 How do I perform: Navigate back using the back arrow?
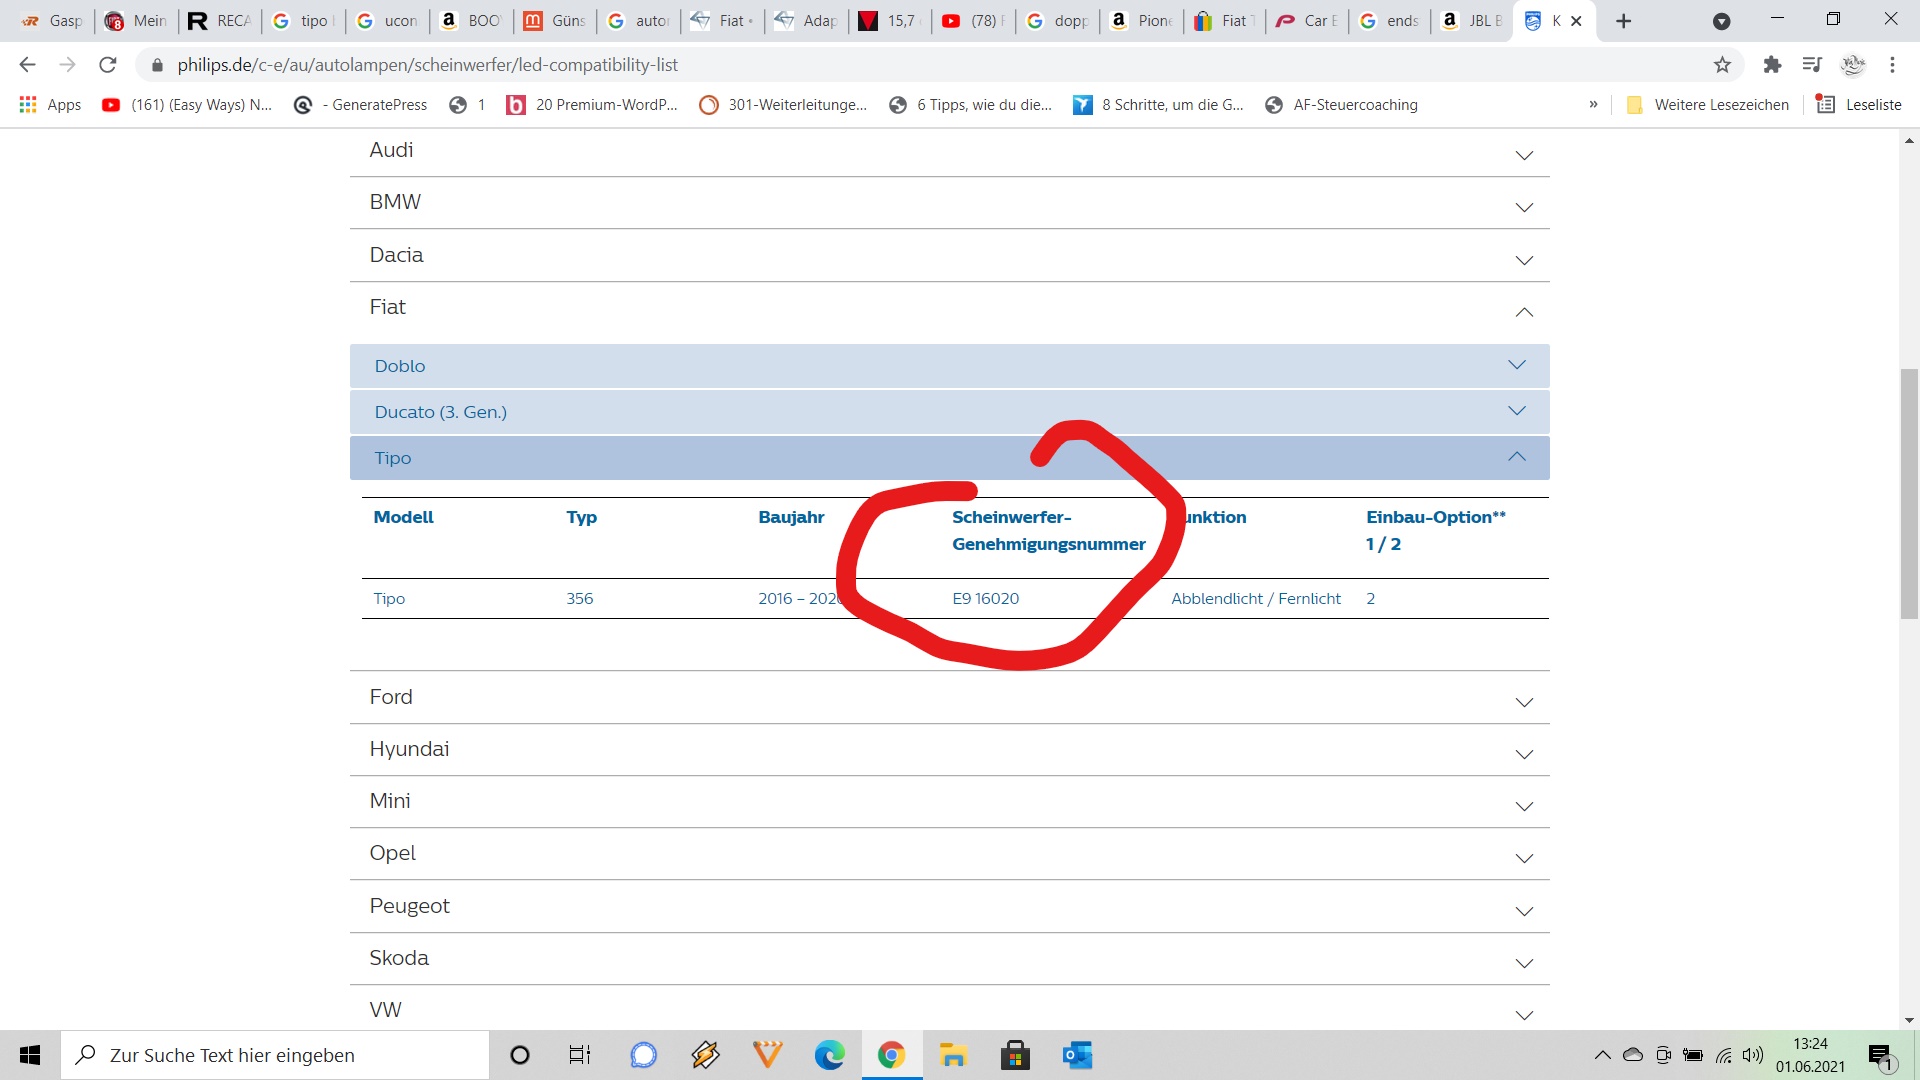27,65
